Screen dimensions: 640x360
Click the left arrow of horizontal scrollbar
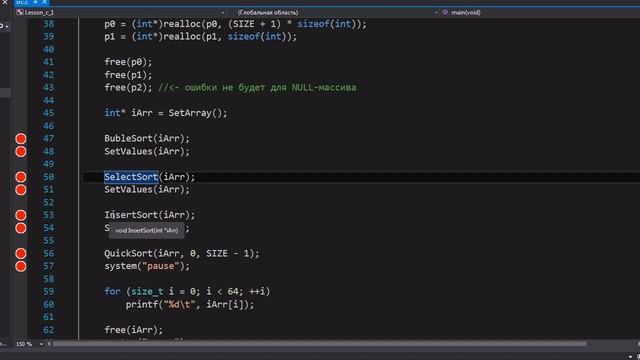(49, 344)
